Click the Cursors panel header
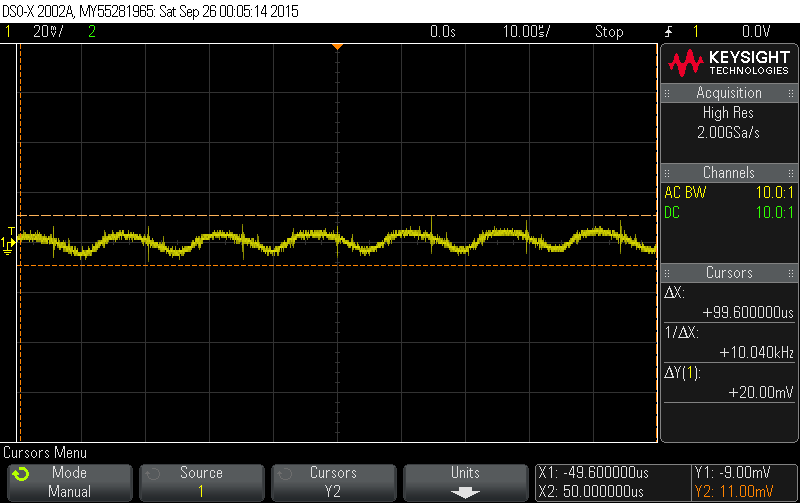This screenshot has height=503, width=800. tap(729, 272)
